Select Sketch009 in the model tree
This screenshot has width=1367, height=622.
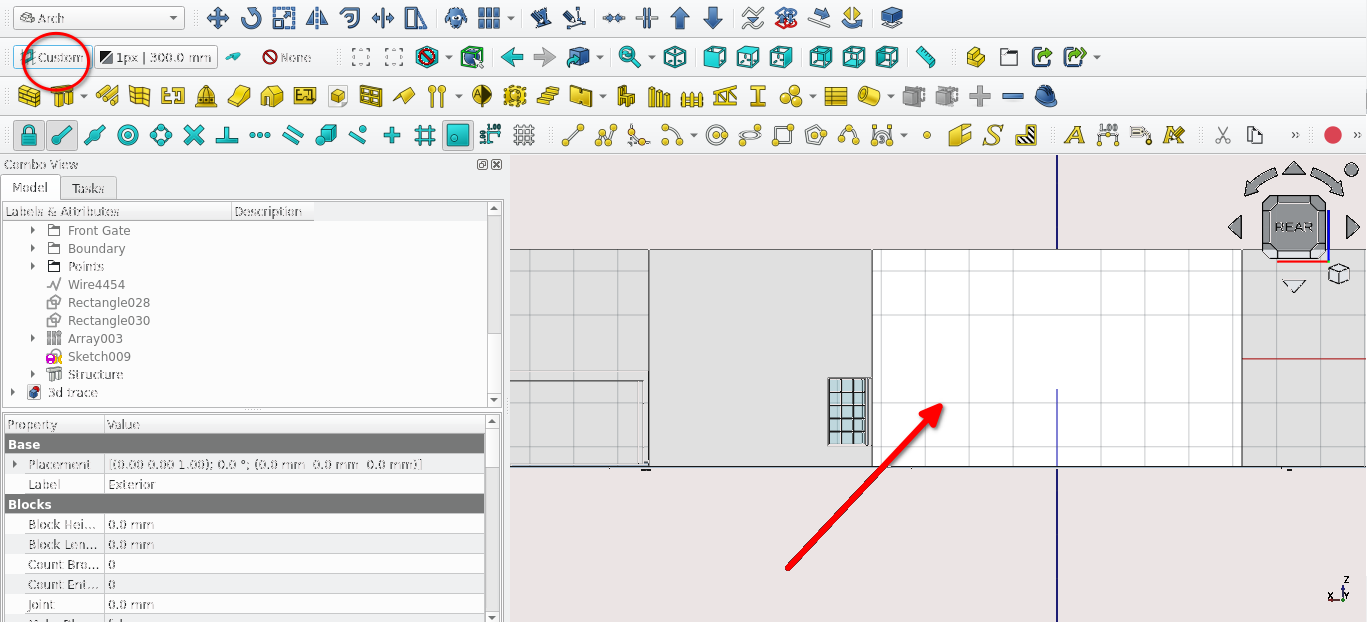pos(98,357)
